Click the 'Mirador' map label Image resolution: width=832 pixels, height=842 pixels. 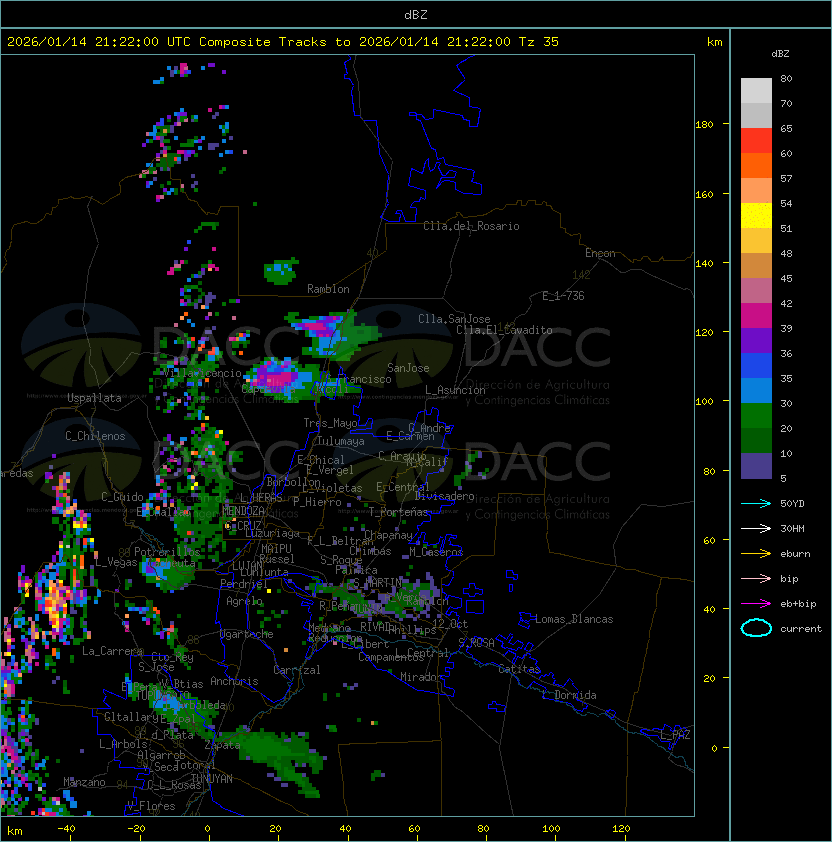[x=421, y=677]
